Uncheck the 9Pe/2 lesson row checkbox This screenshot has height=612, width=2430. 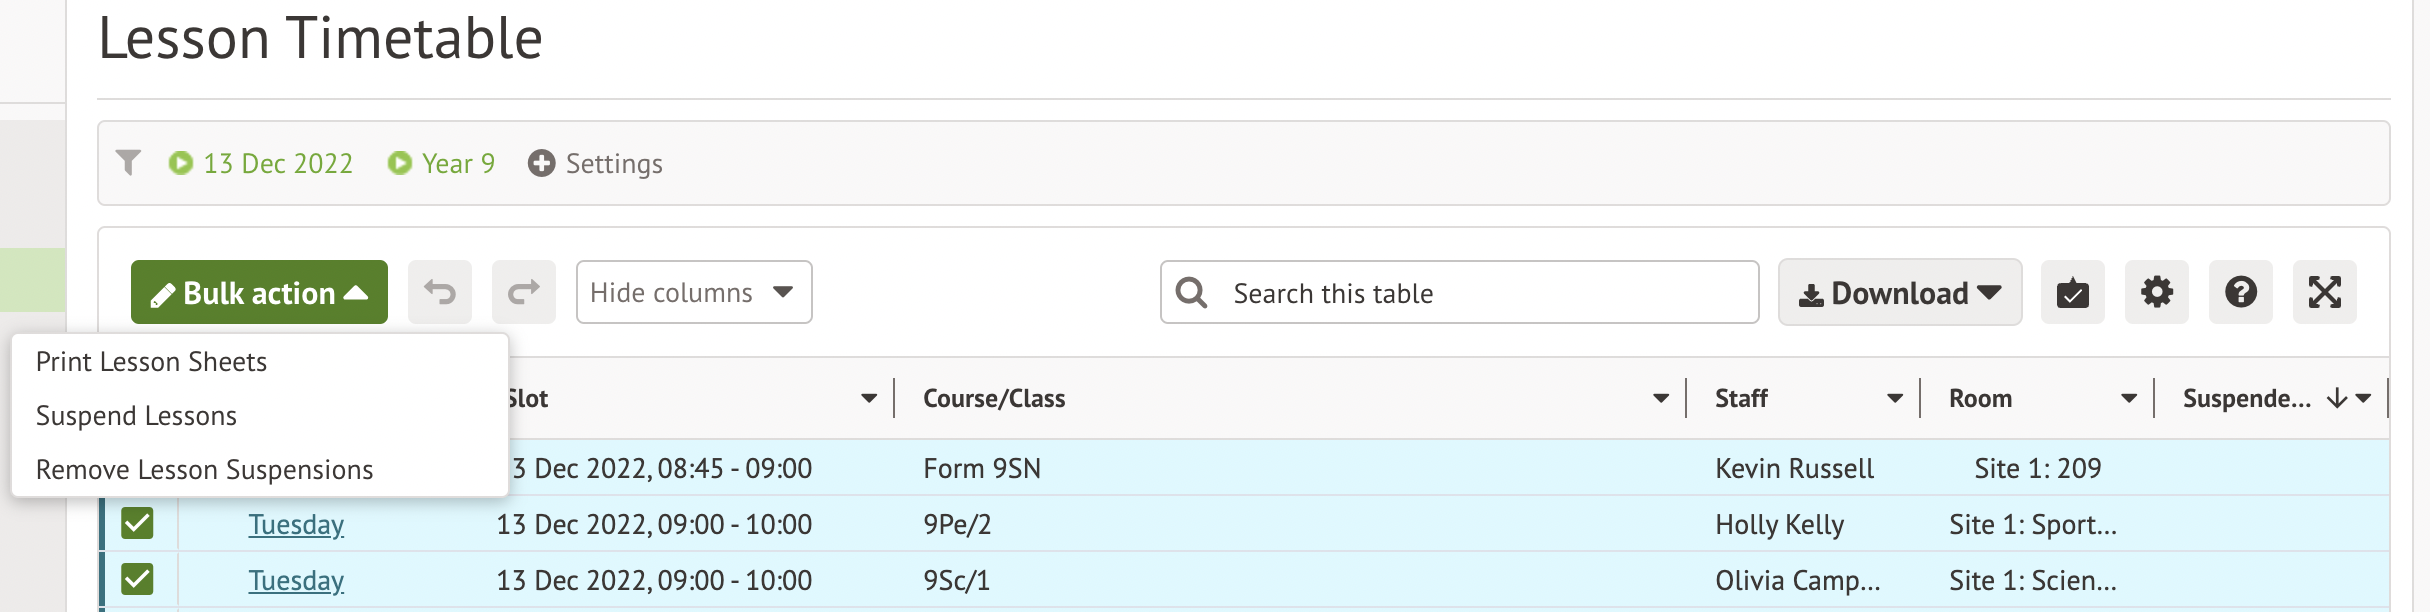click(x=137, y=523)
